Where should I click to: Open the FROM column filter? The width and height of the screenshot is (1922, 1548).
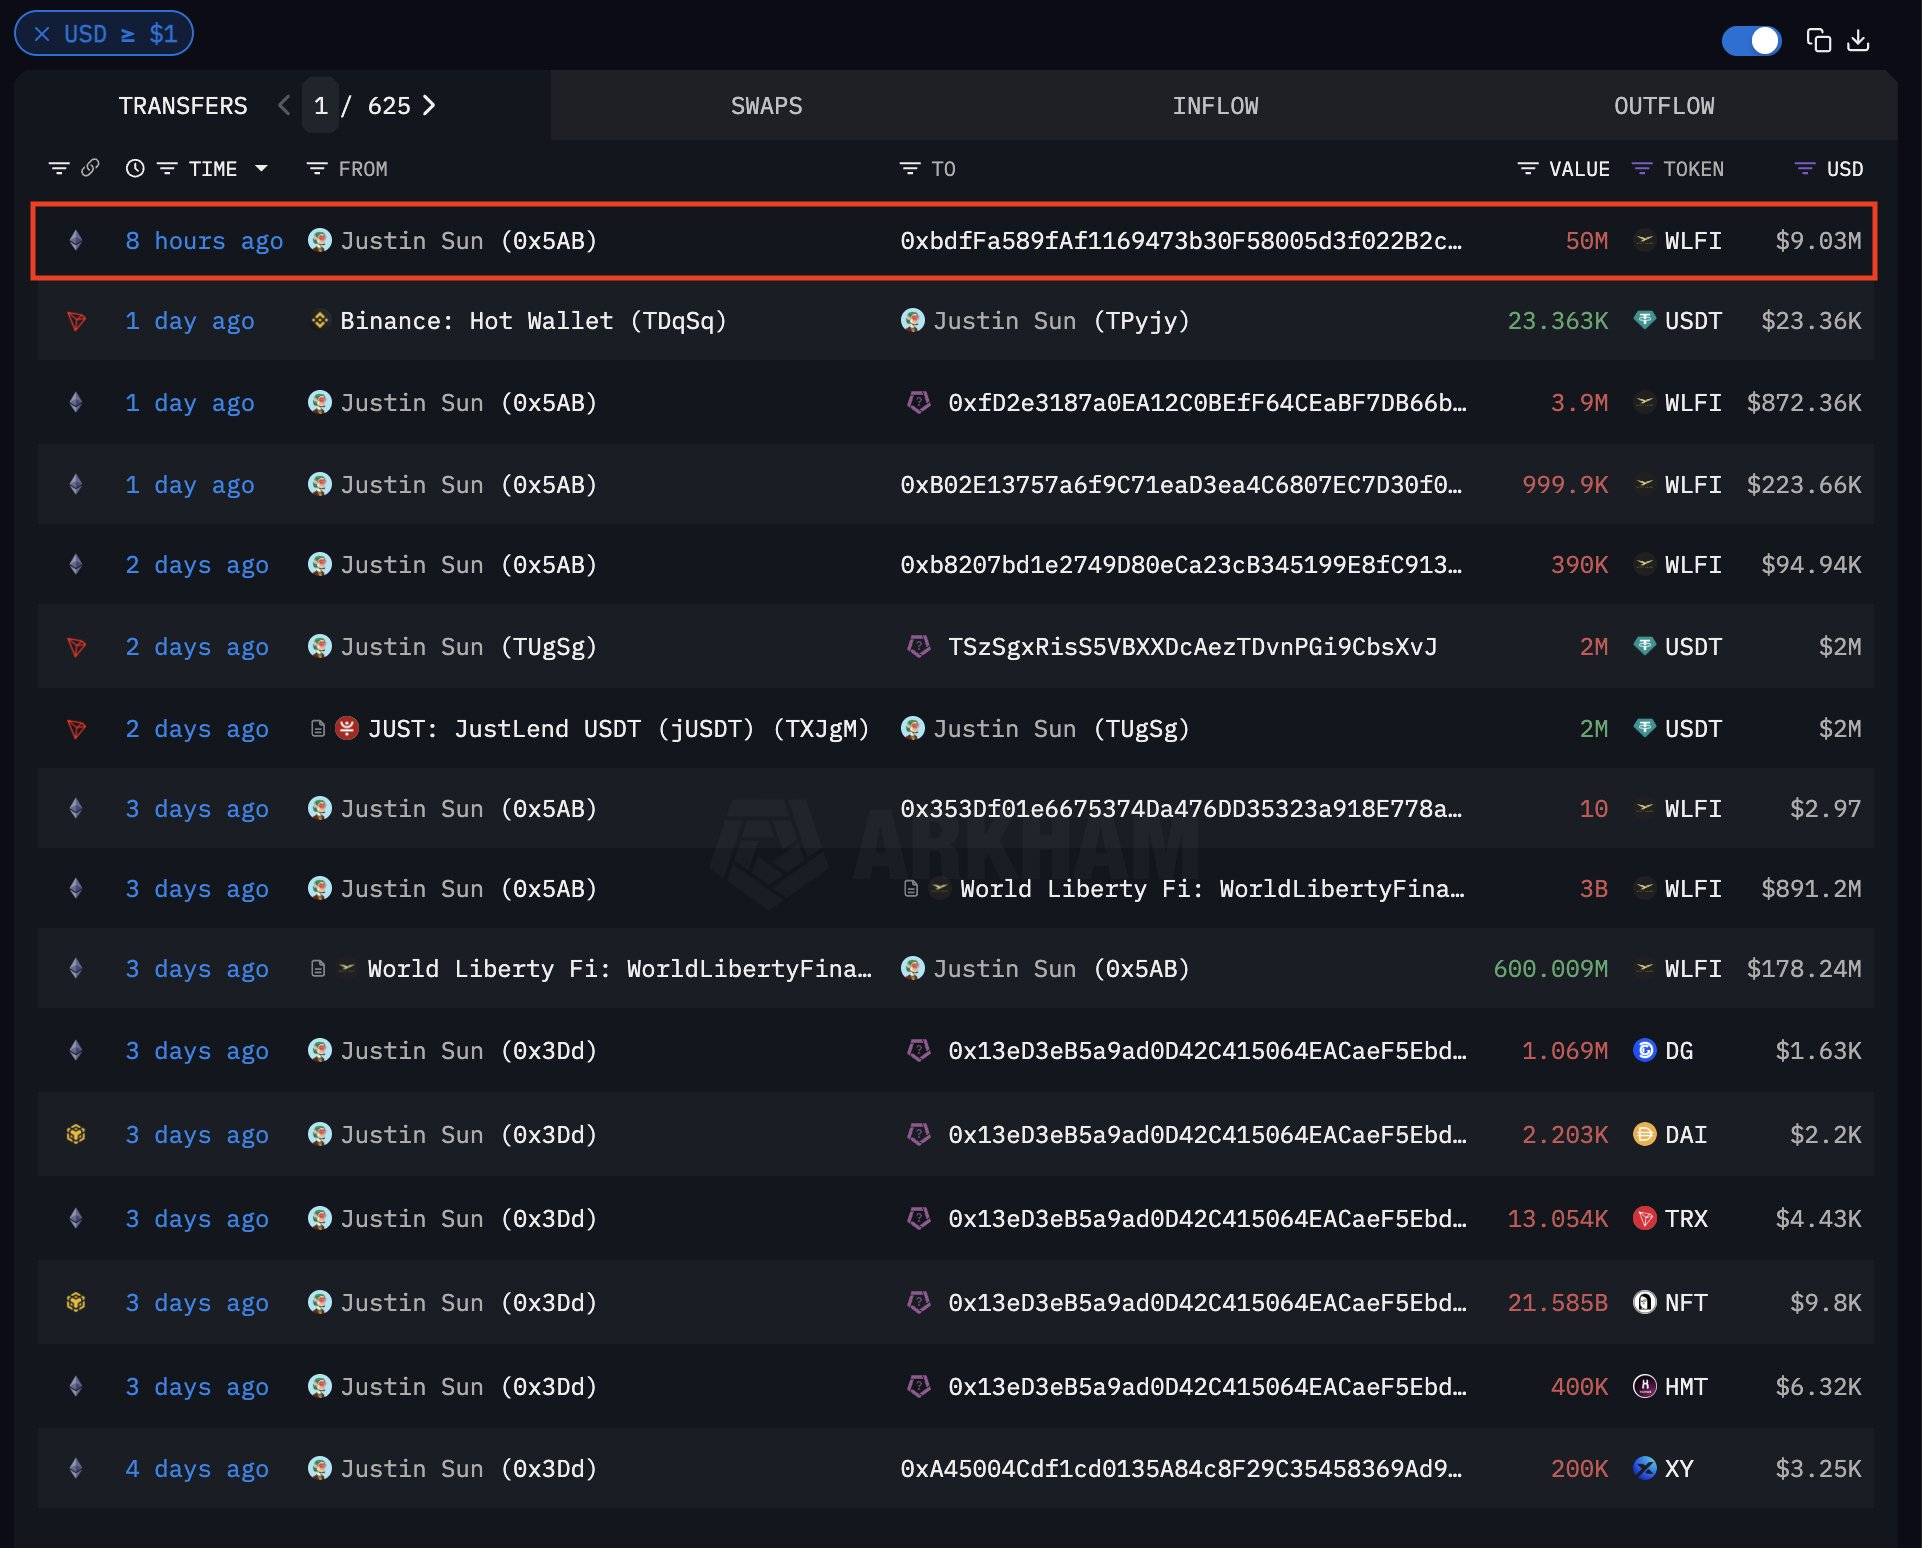click(317, 169)
